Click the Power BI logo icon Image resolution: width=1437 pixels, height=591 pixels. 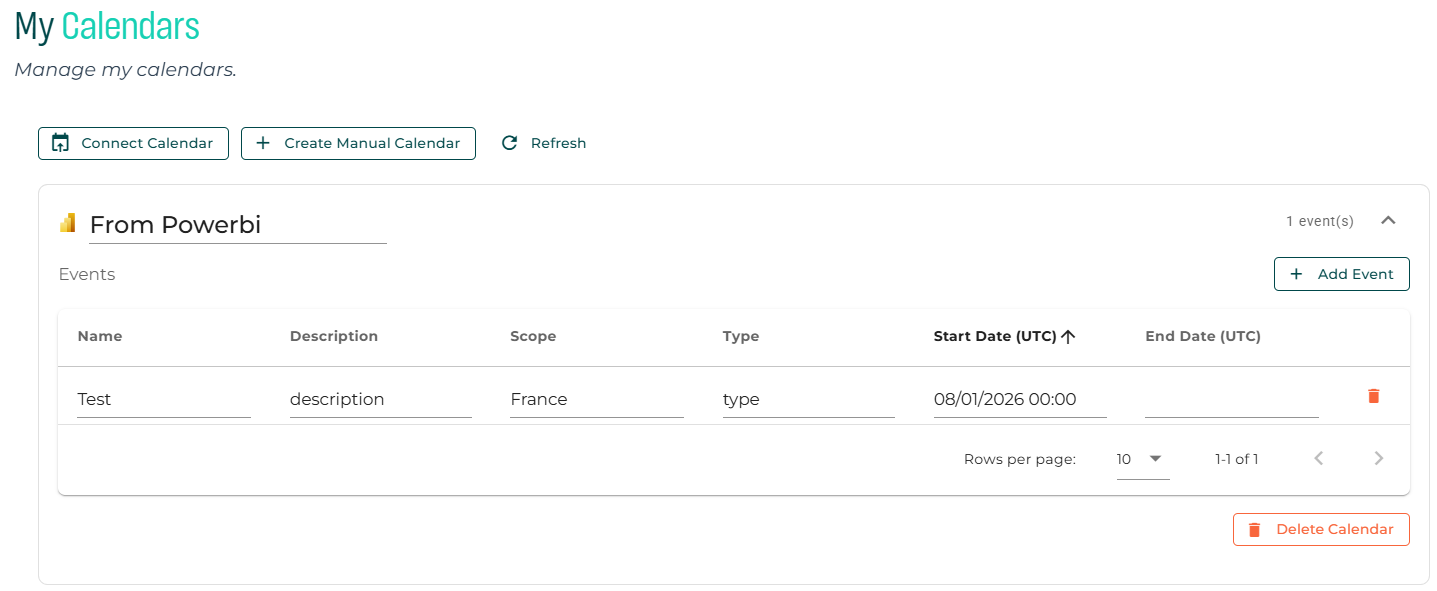68,223
